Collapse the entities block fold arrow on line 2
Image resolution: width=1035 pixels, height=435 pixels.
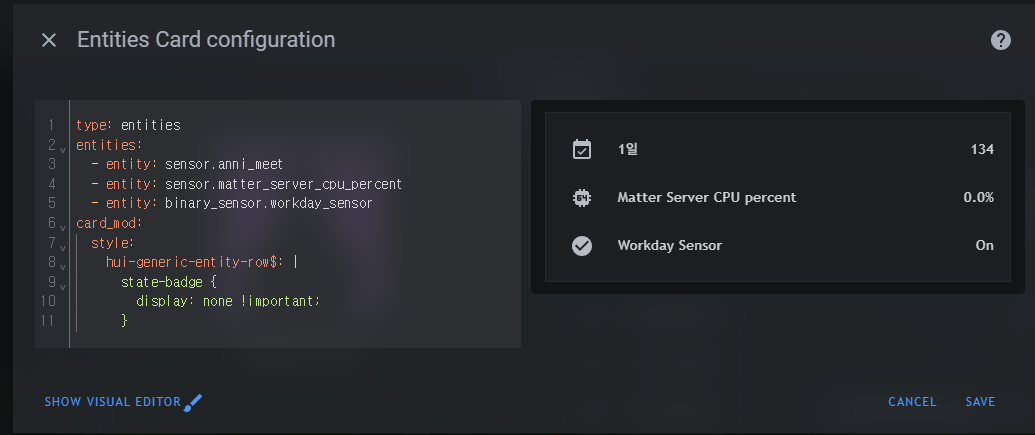[63, 150]
